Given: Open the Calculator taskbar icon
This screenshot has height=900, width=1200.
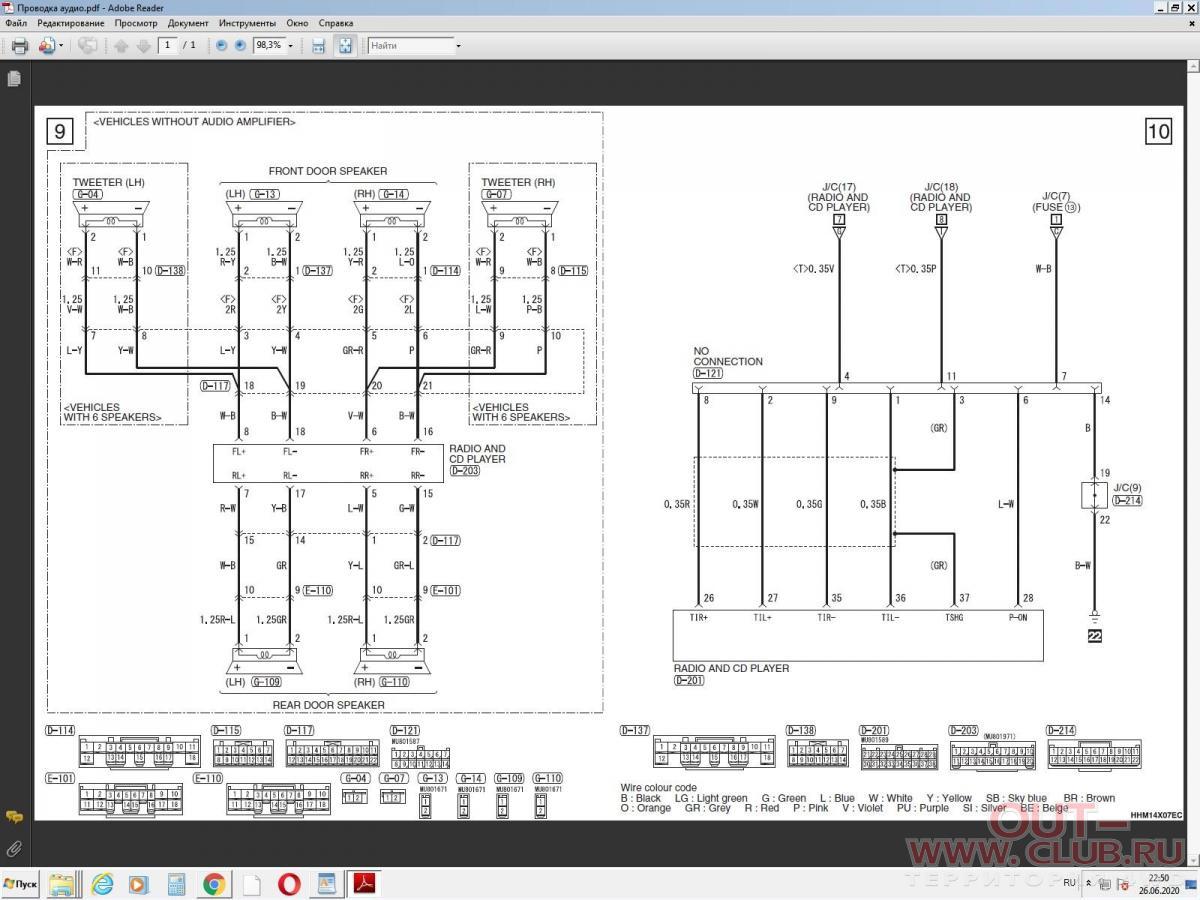Looking at the screenshot, I should pos(176,884).
